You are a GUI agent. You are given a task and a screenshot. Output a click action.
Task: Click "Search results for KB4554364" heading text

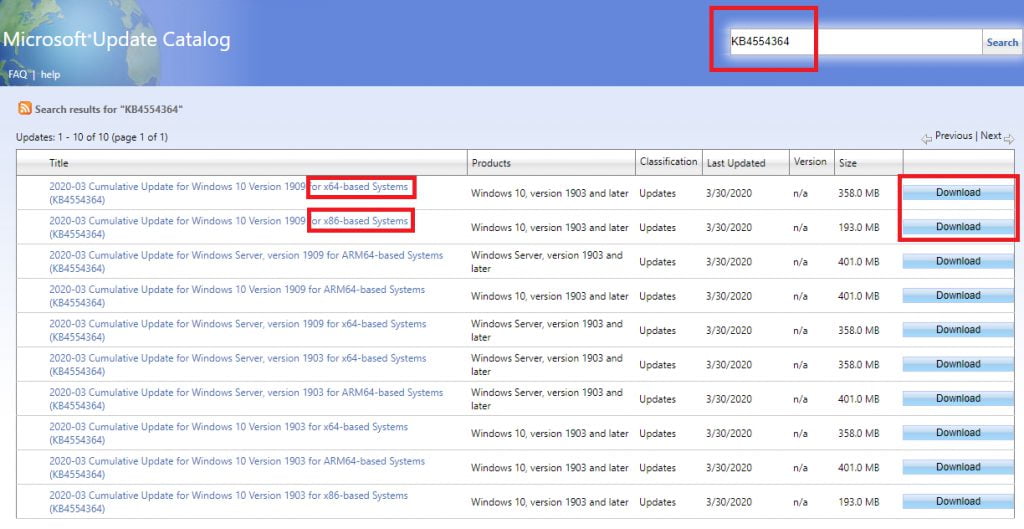pyautogui.click(x=108, y=109)
